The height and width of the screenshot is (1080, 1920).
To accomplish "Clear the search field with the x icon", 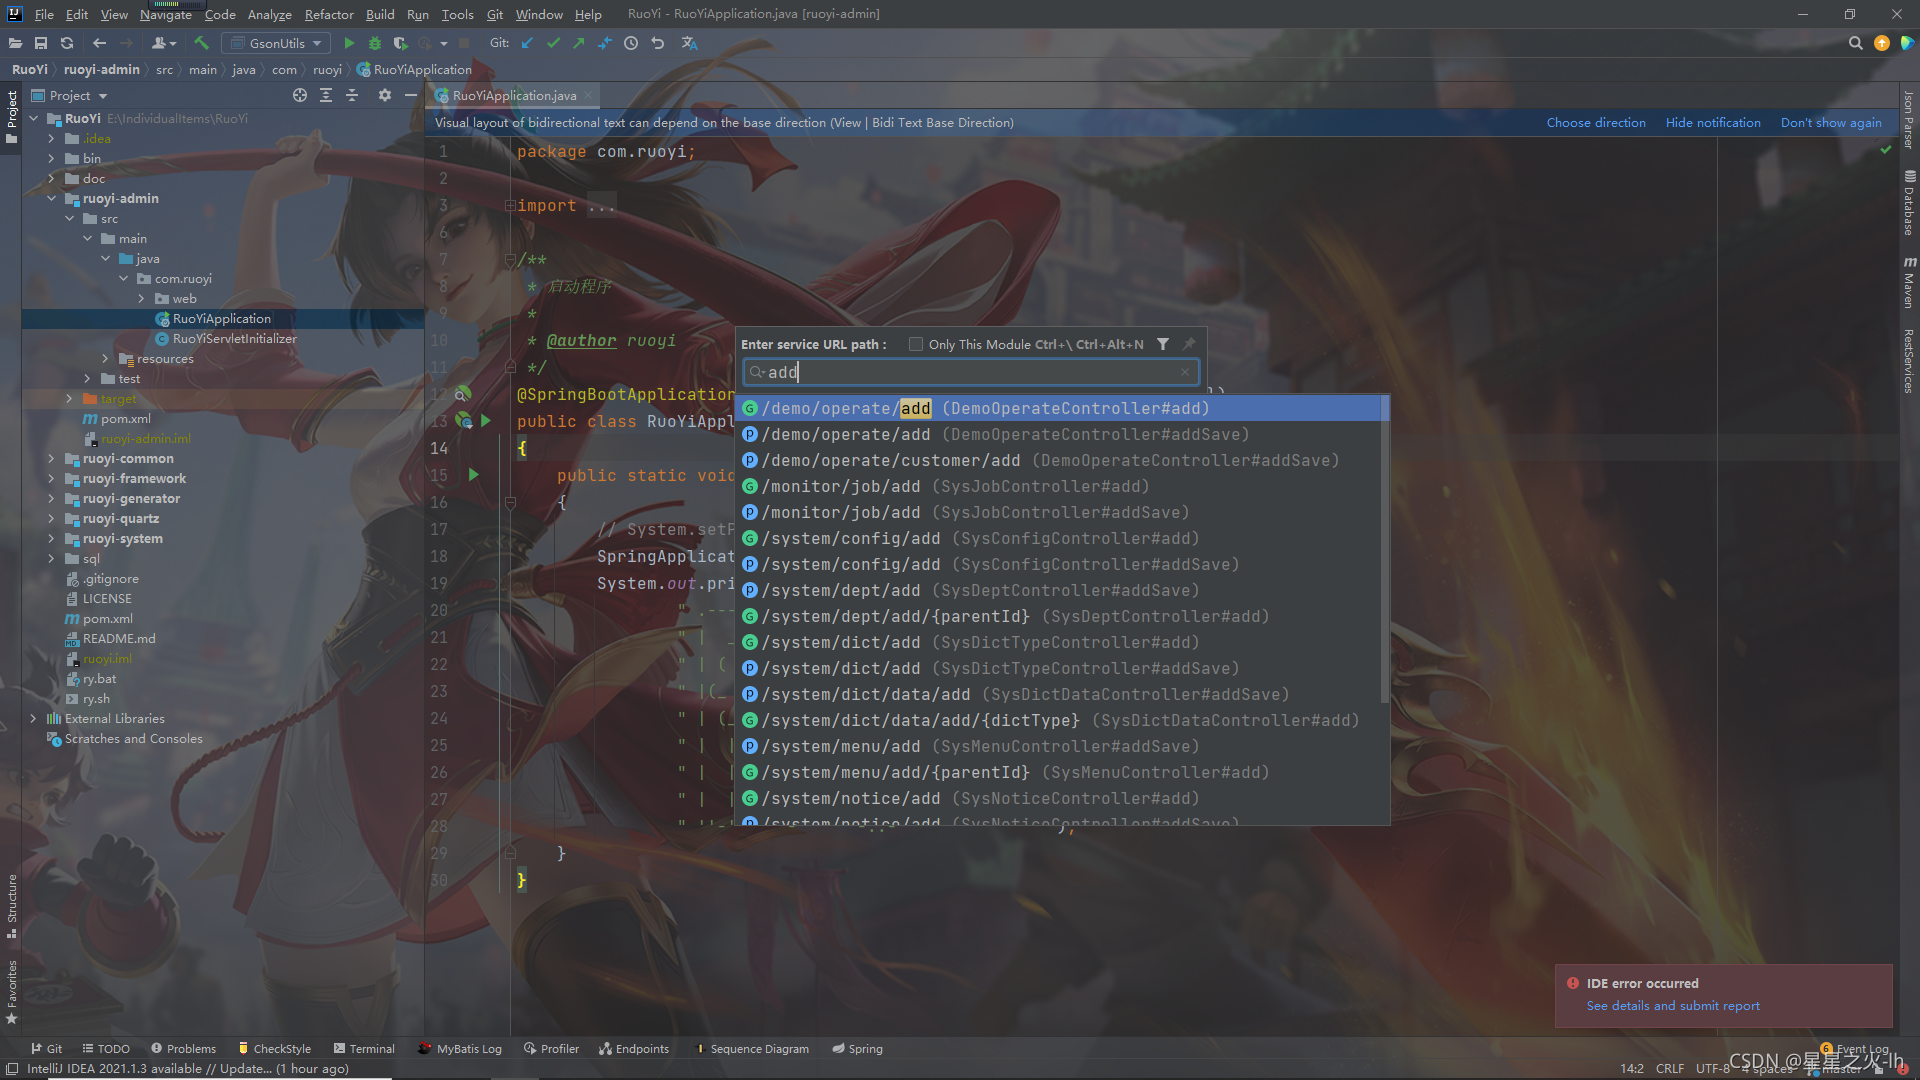I will pyautogui.click(x=1185, y=372).
